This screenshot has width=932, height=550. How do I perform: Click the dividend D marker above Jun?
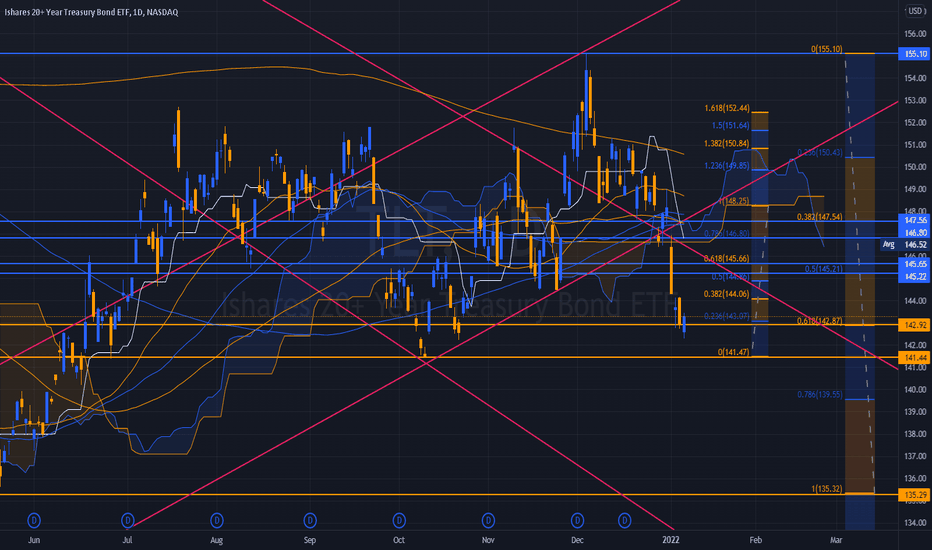point(34,521)
